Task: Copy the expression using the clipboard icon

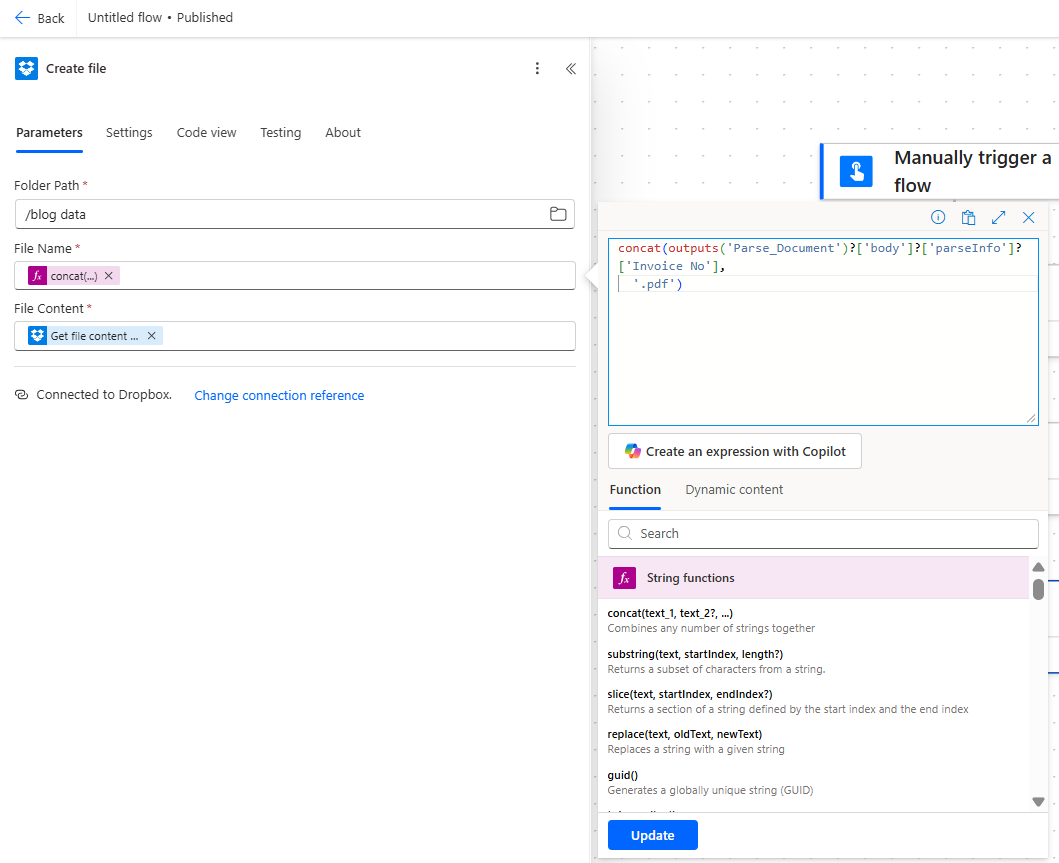Action: click(x=968, y=217)
